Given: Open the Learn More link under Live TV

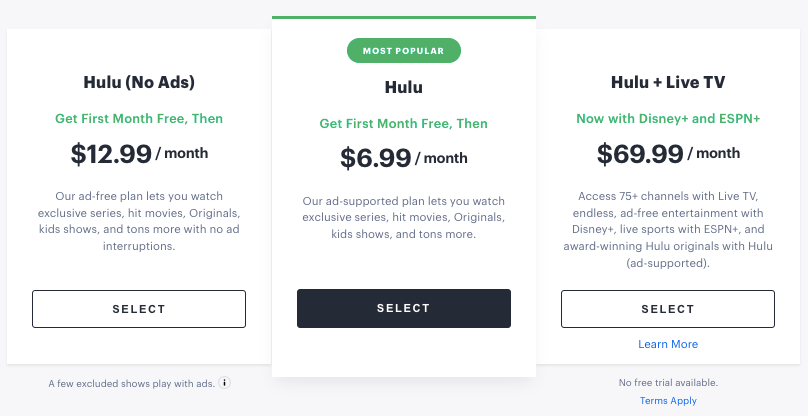Looking at the screenshot, I should tap(668, 344).
